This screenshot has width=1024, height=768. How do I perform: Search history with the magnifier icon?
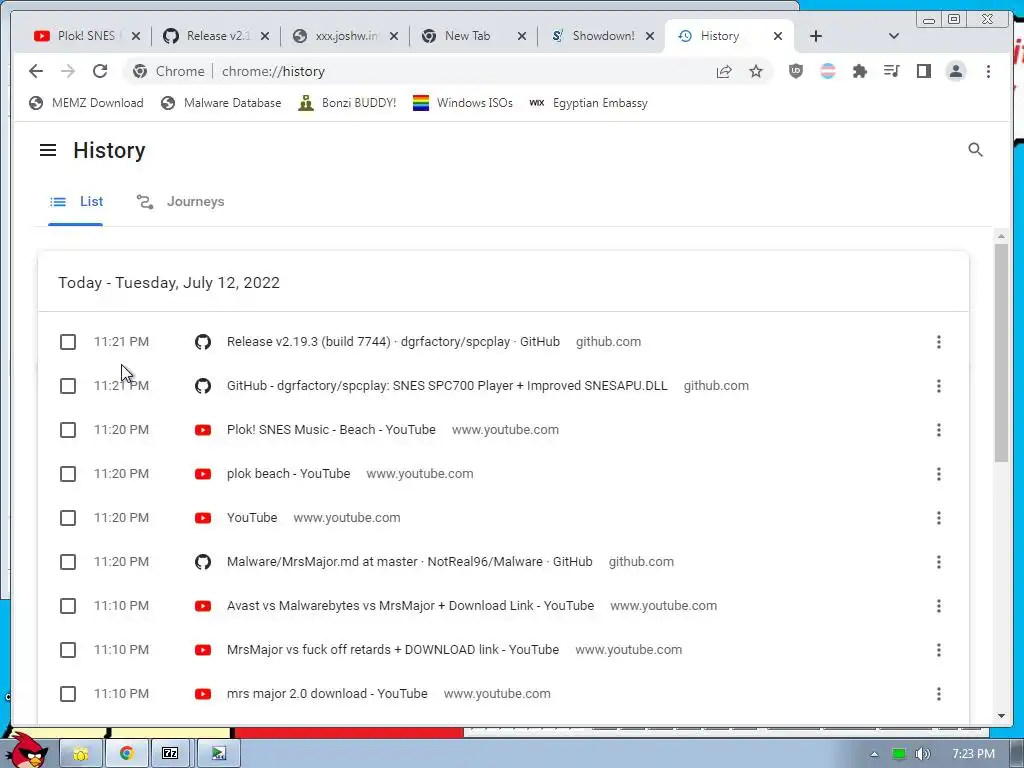975,150
